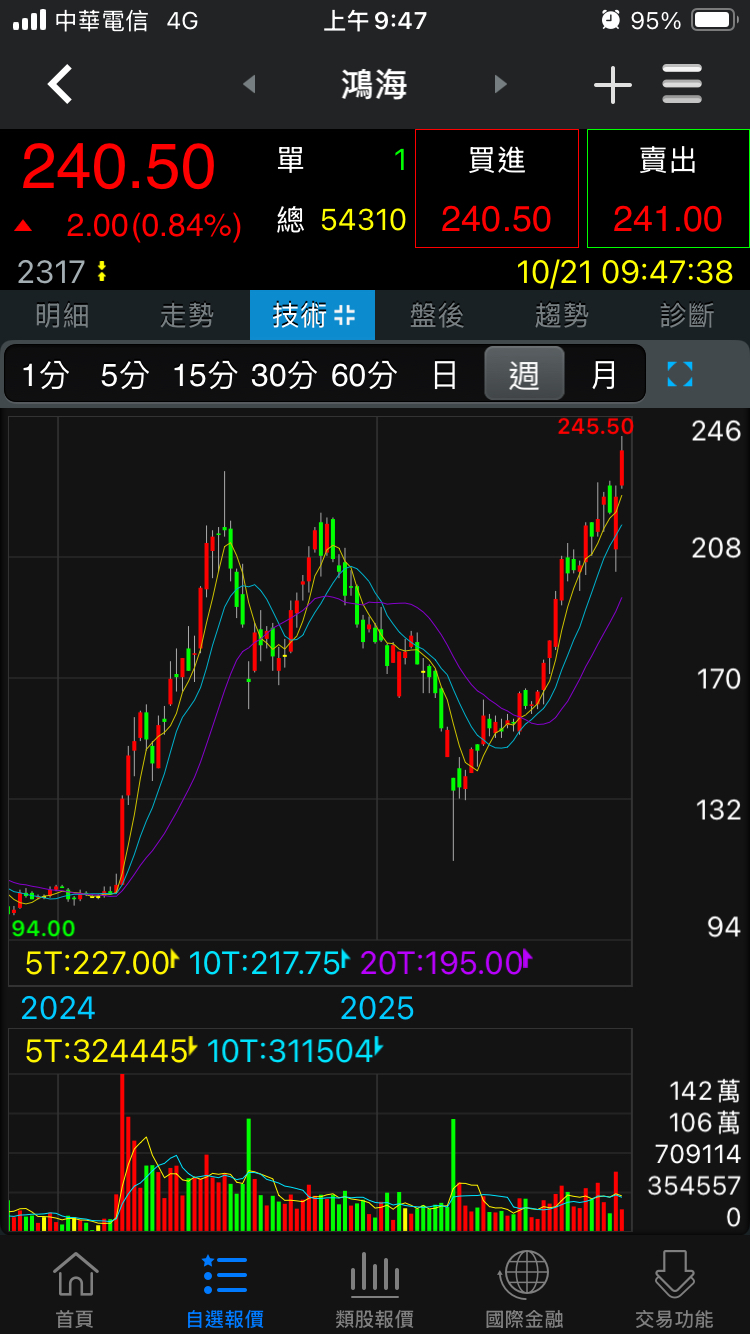The width and height of the screenshot is (750, 1334).
Task: Open the 診斷 tab
Action: tap(687, 316)
